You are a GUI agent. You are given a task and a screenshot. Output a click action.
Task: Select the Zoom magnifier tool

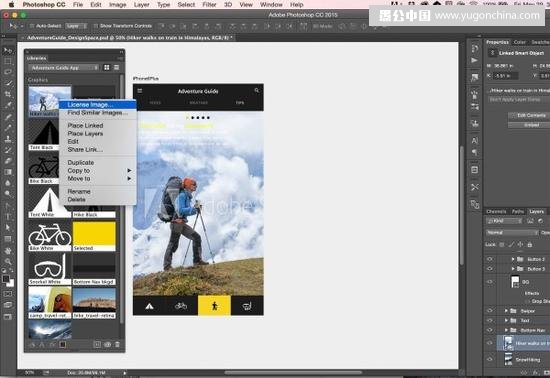[x=8, y=261]
